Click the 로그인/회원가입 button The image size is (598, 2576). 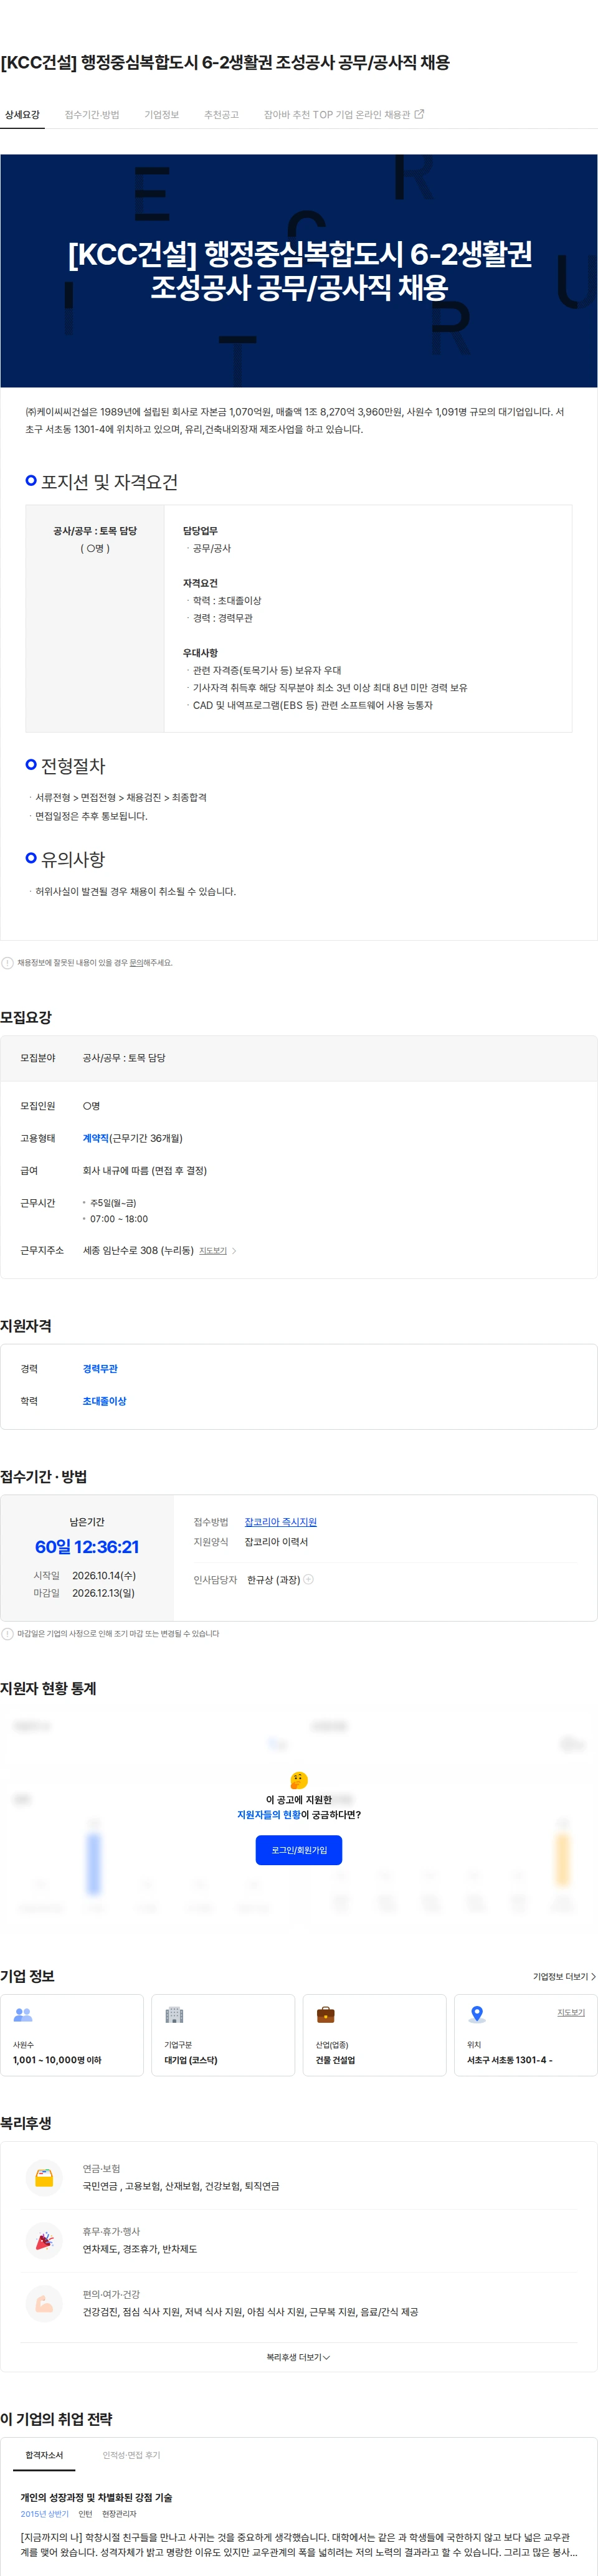pos(299,1850)
